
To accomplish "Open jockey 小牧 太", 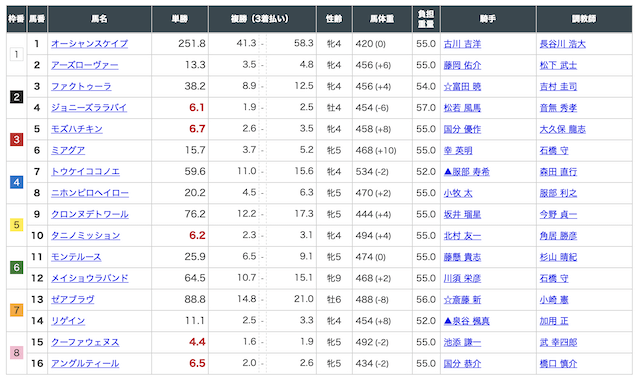I will (x=458, y=193).
